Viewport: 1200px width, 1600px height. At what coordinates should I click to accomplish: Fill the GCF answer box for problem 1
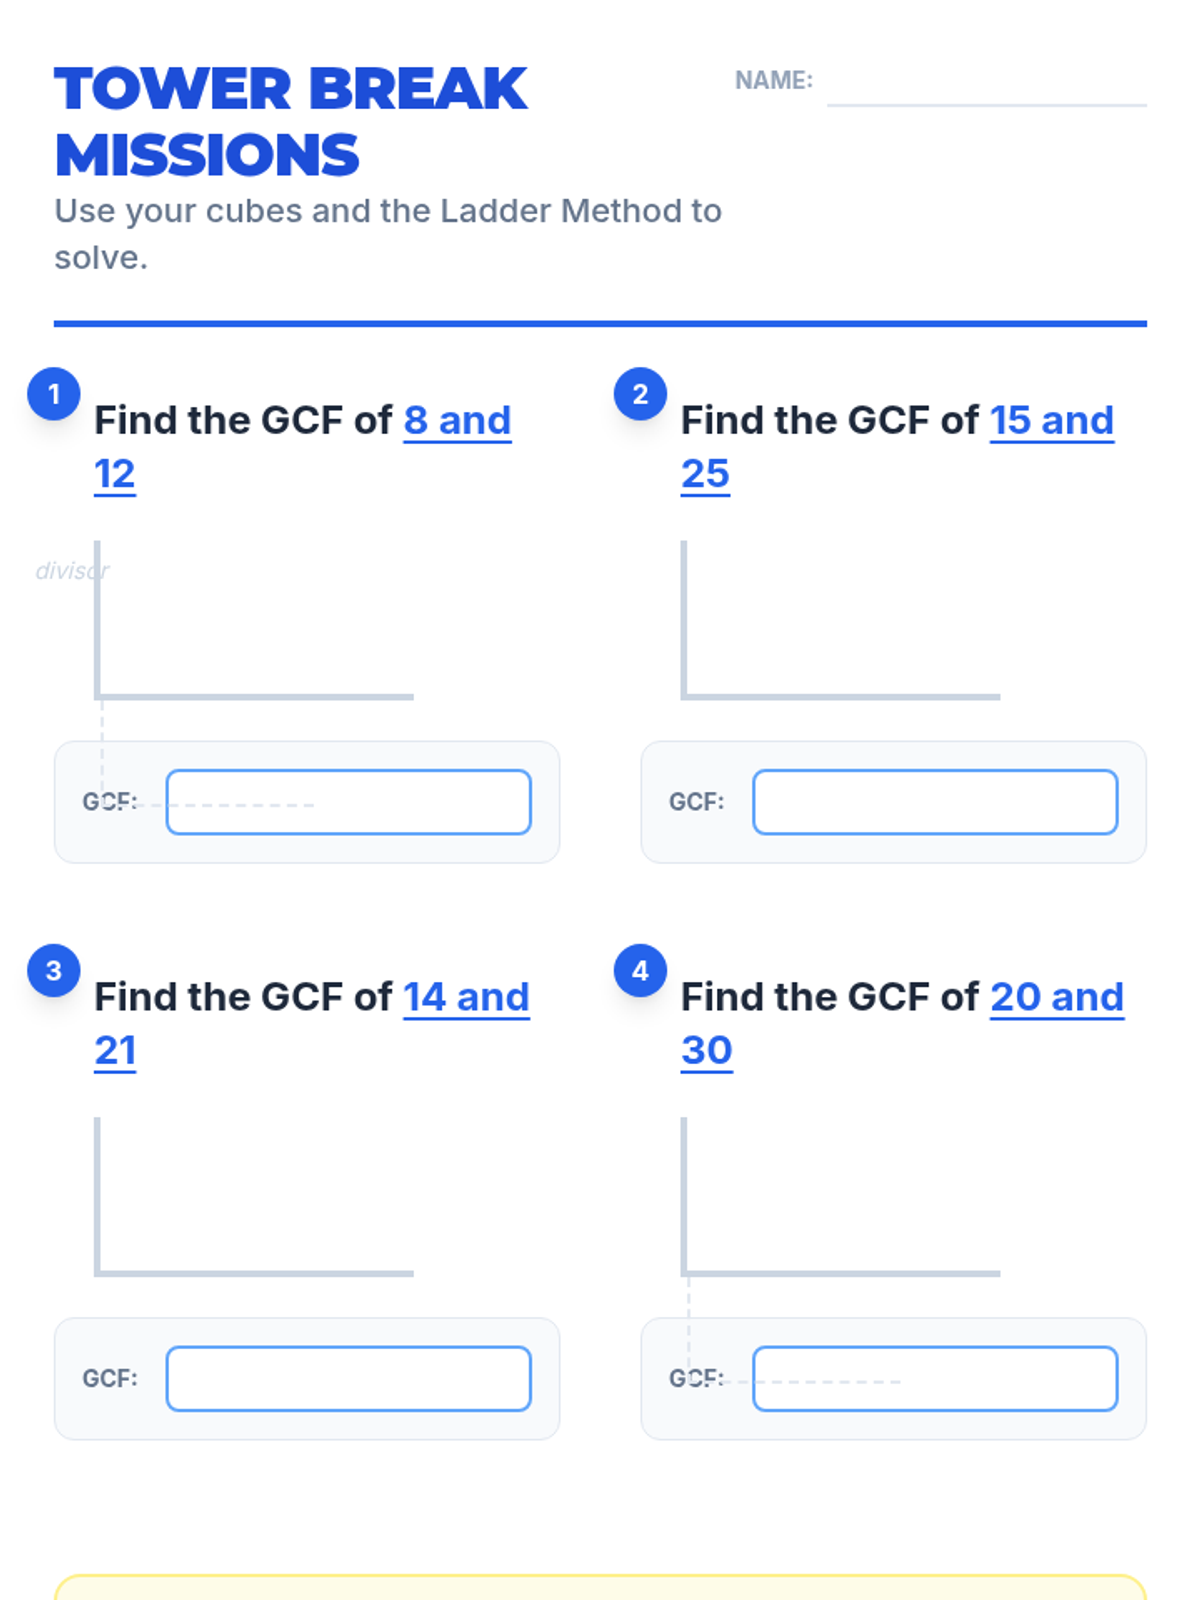click(348, 802)
